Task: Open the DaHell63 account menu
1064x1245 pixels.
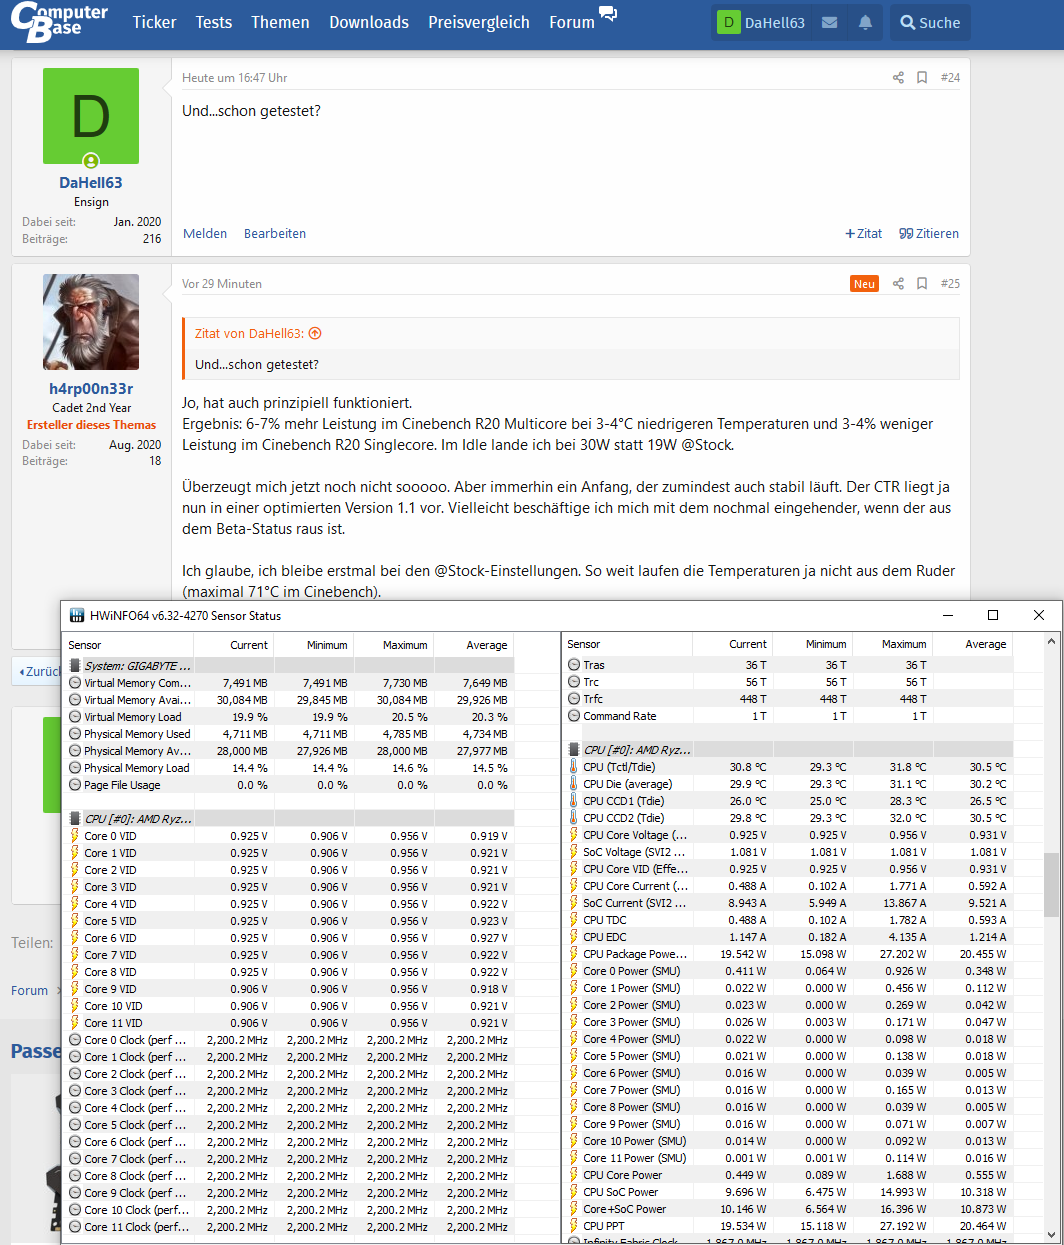Action: click(x=763, y=22)
